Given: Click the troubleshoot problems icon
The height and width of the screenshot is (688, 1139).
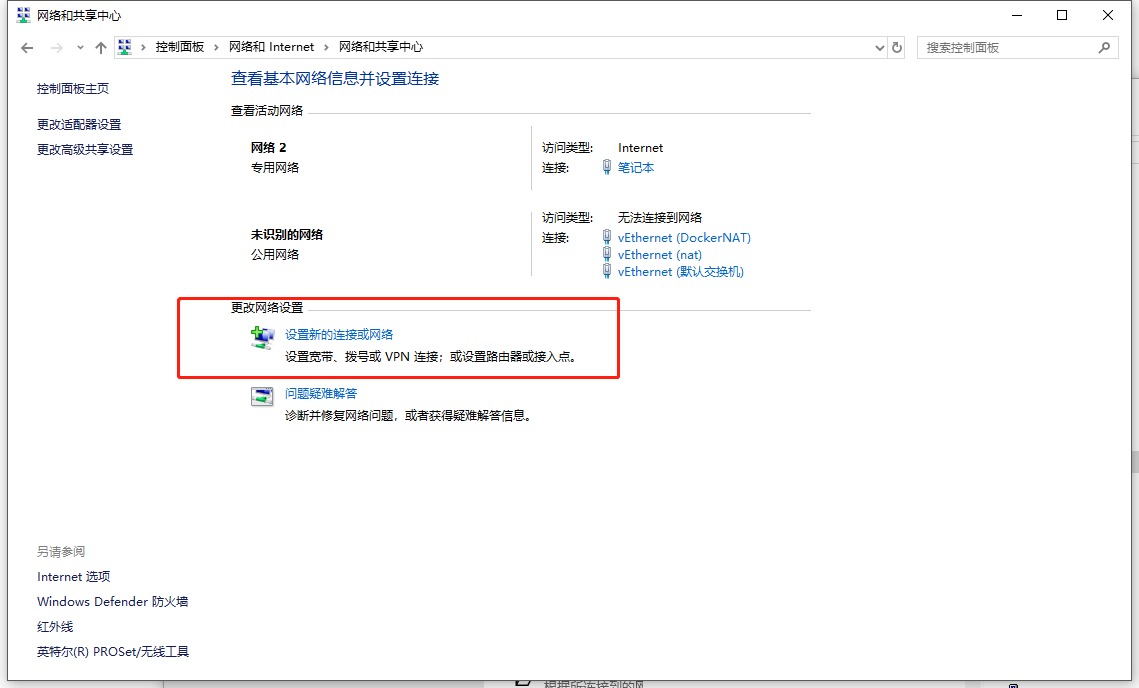Looking at the screenshot, I should click(x=262, y=396).
